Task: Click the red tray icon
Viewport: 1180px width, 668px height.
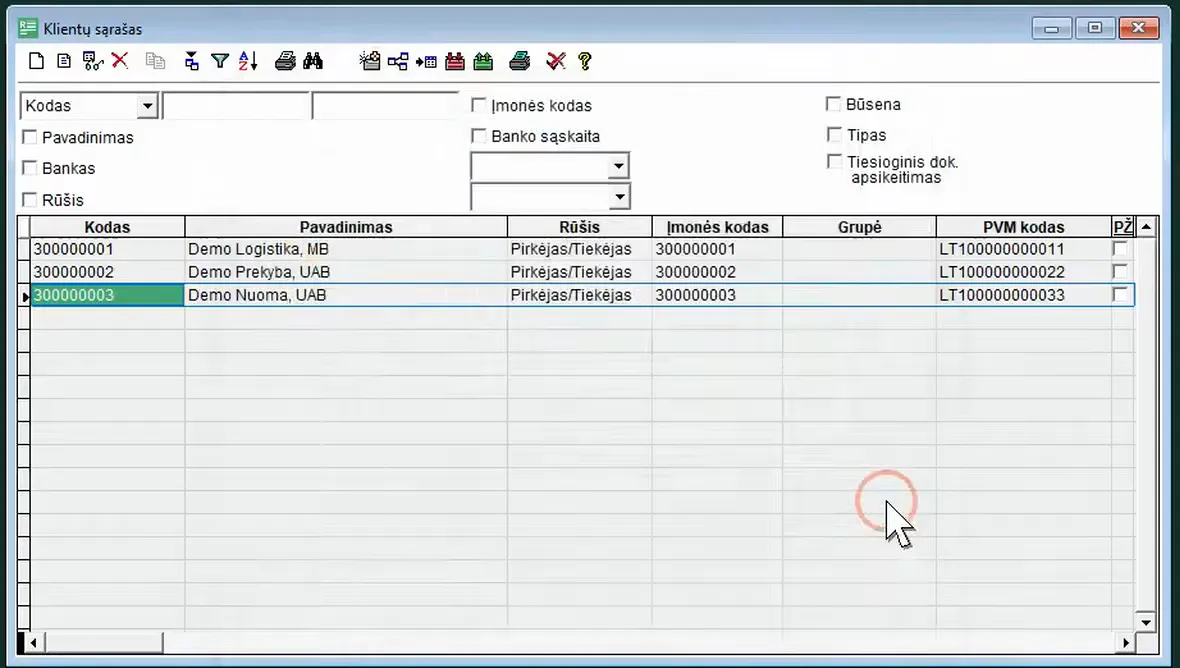Action: (455, 61)
